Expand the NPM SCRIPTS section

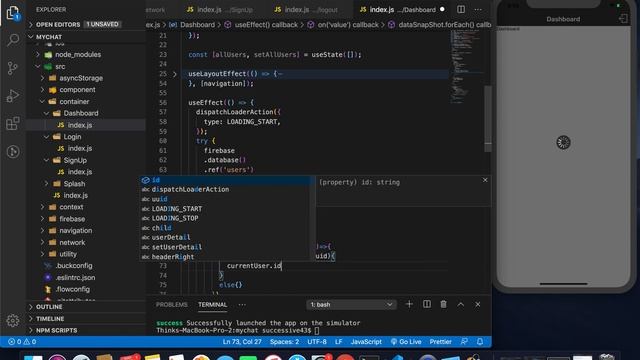(x=56, y=331)
